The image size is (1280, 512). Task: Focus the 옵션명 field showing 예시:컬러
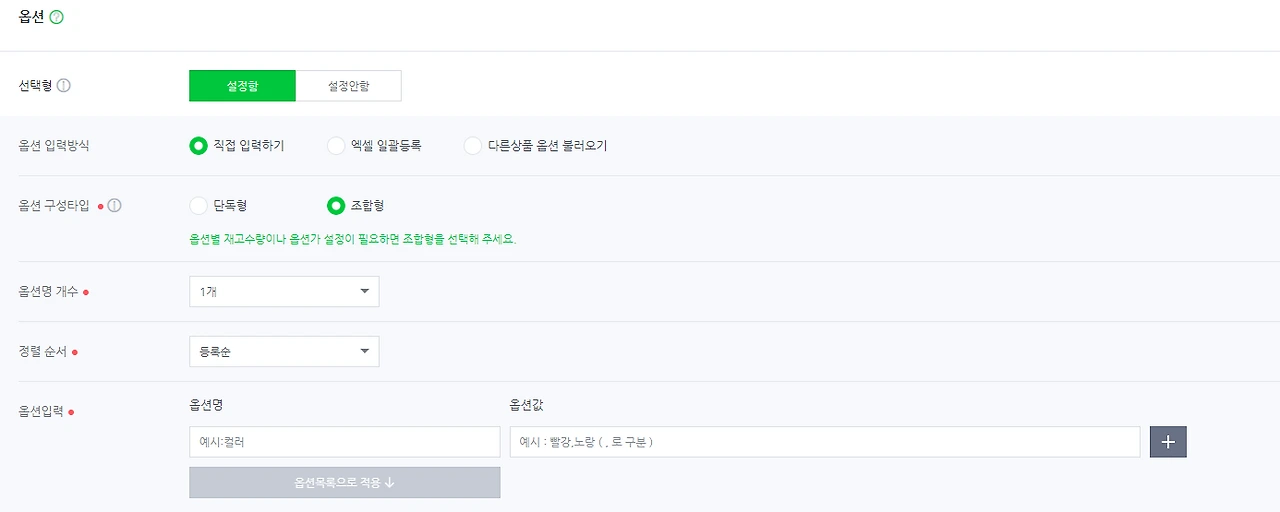pyautogui.click(x=344, y=442)
